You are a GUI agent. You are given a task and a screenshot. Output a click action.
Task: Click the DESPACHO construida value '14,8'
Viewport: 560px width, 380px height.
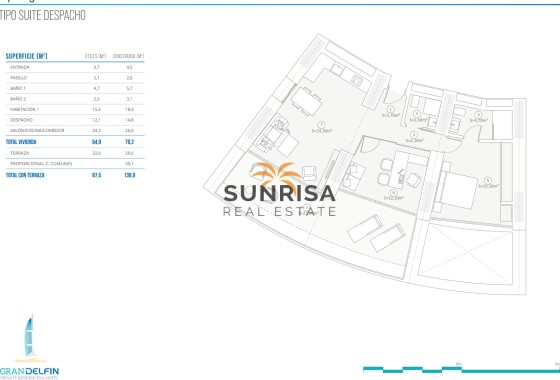point(129,120)
